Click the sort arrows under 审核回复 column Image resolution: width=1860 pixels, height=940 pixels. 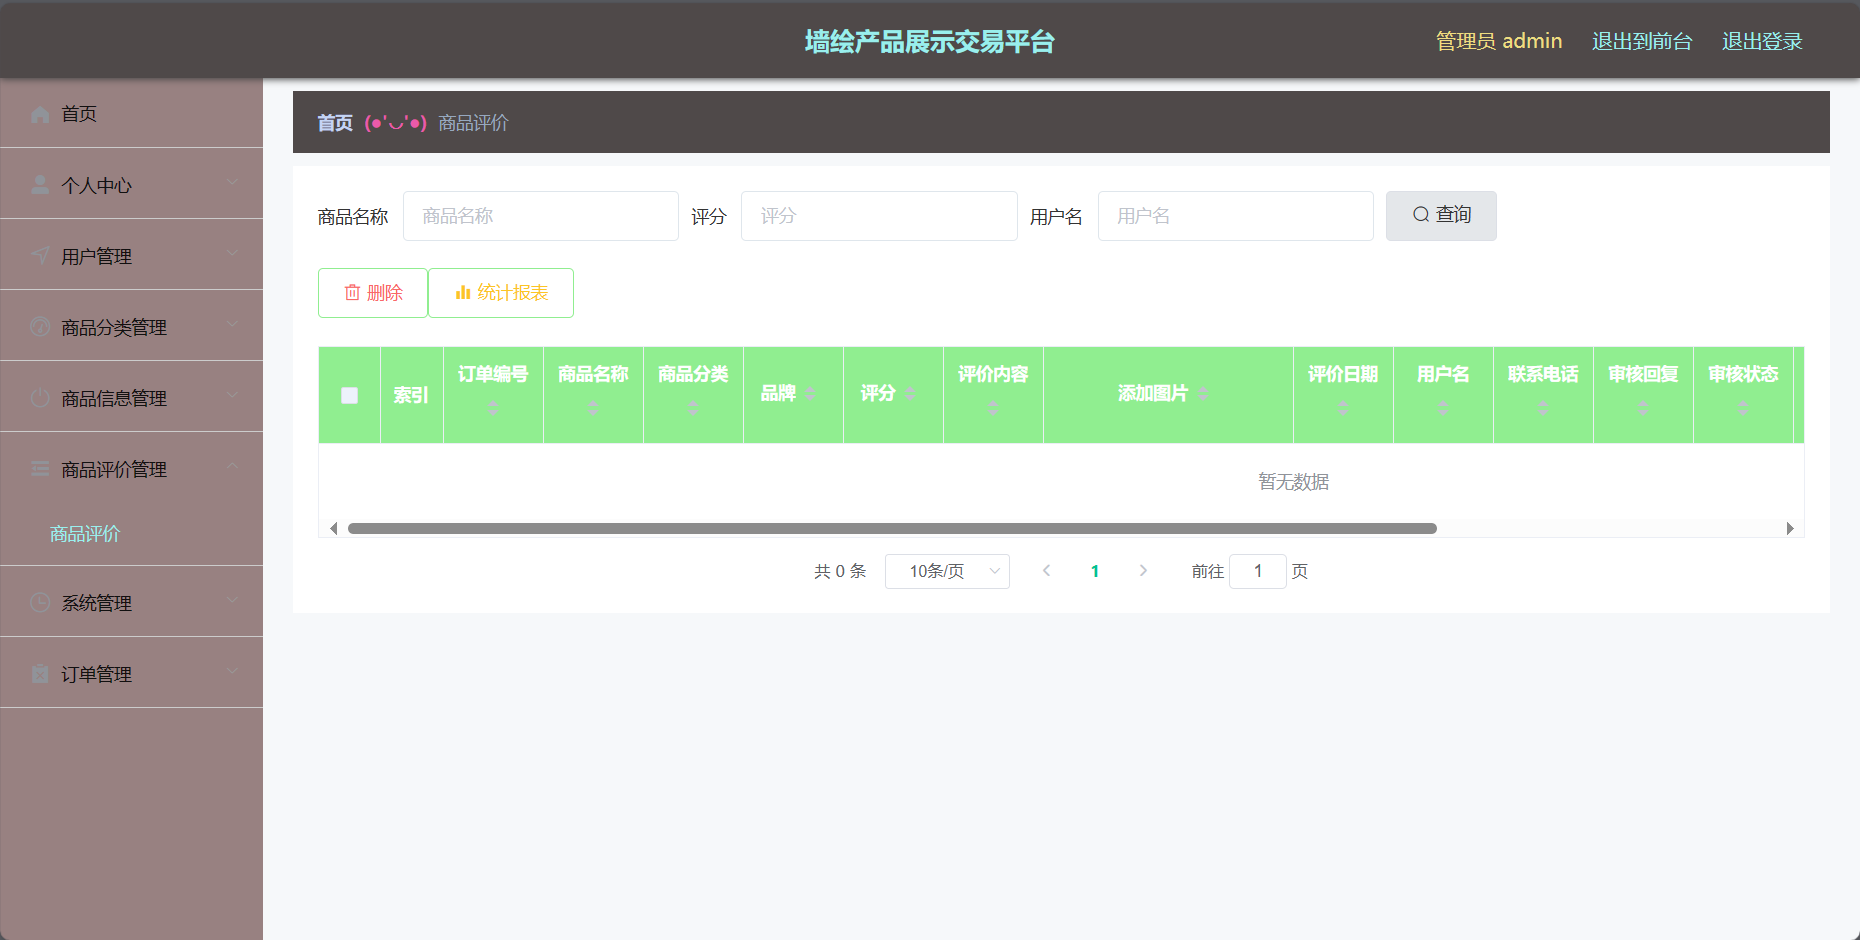[x=1643, y=408]
